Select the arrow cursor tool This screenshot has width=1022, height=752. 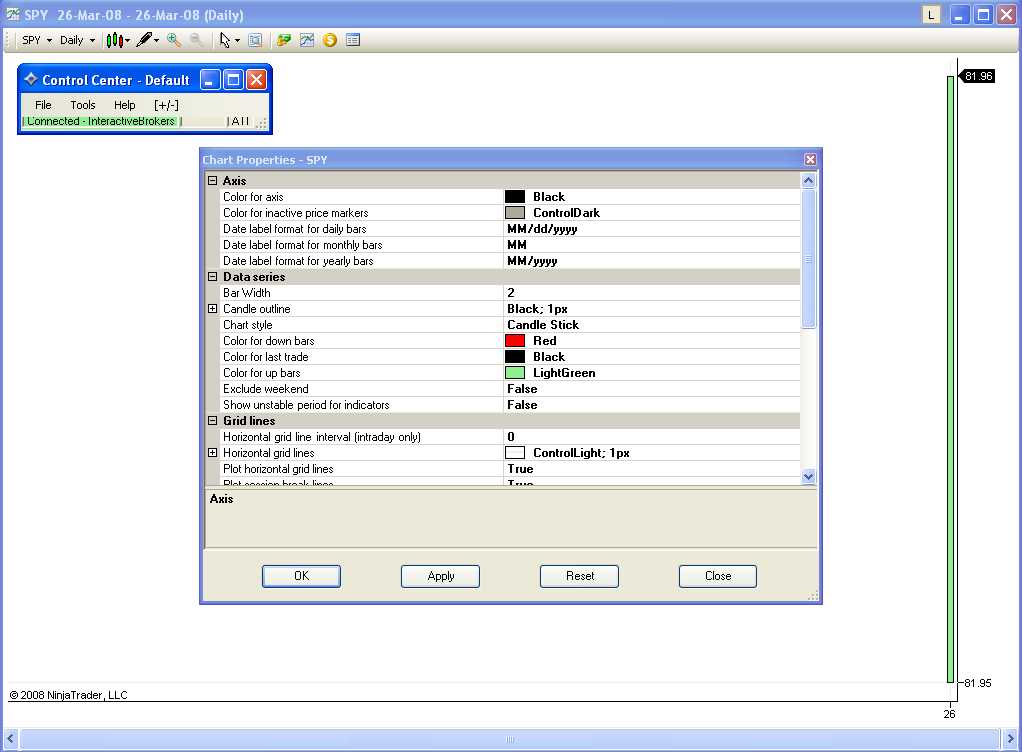coord(229,40)
